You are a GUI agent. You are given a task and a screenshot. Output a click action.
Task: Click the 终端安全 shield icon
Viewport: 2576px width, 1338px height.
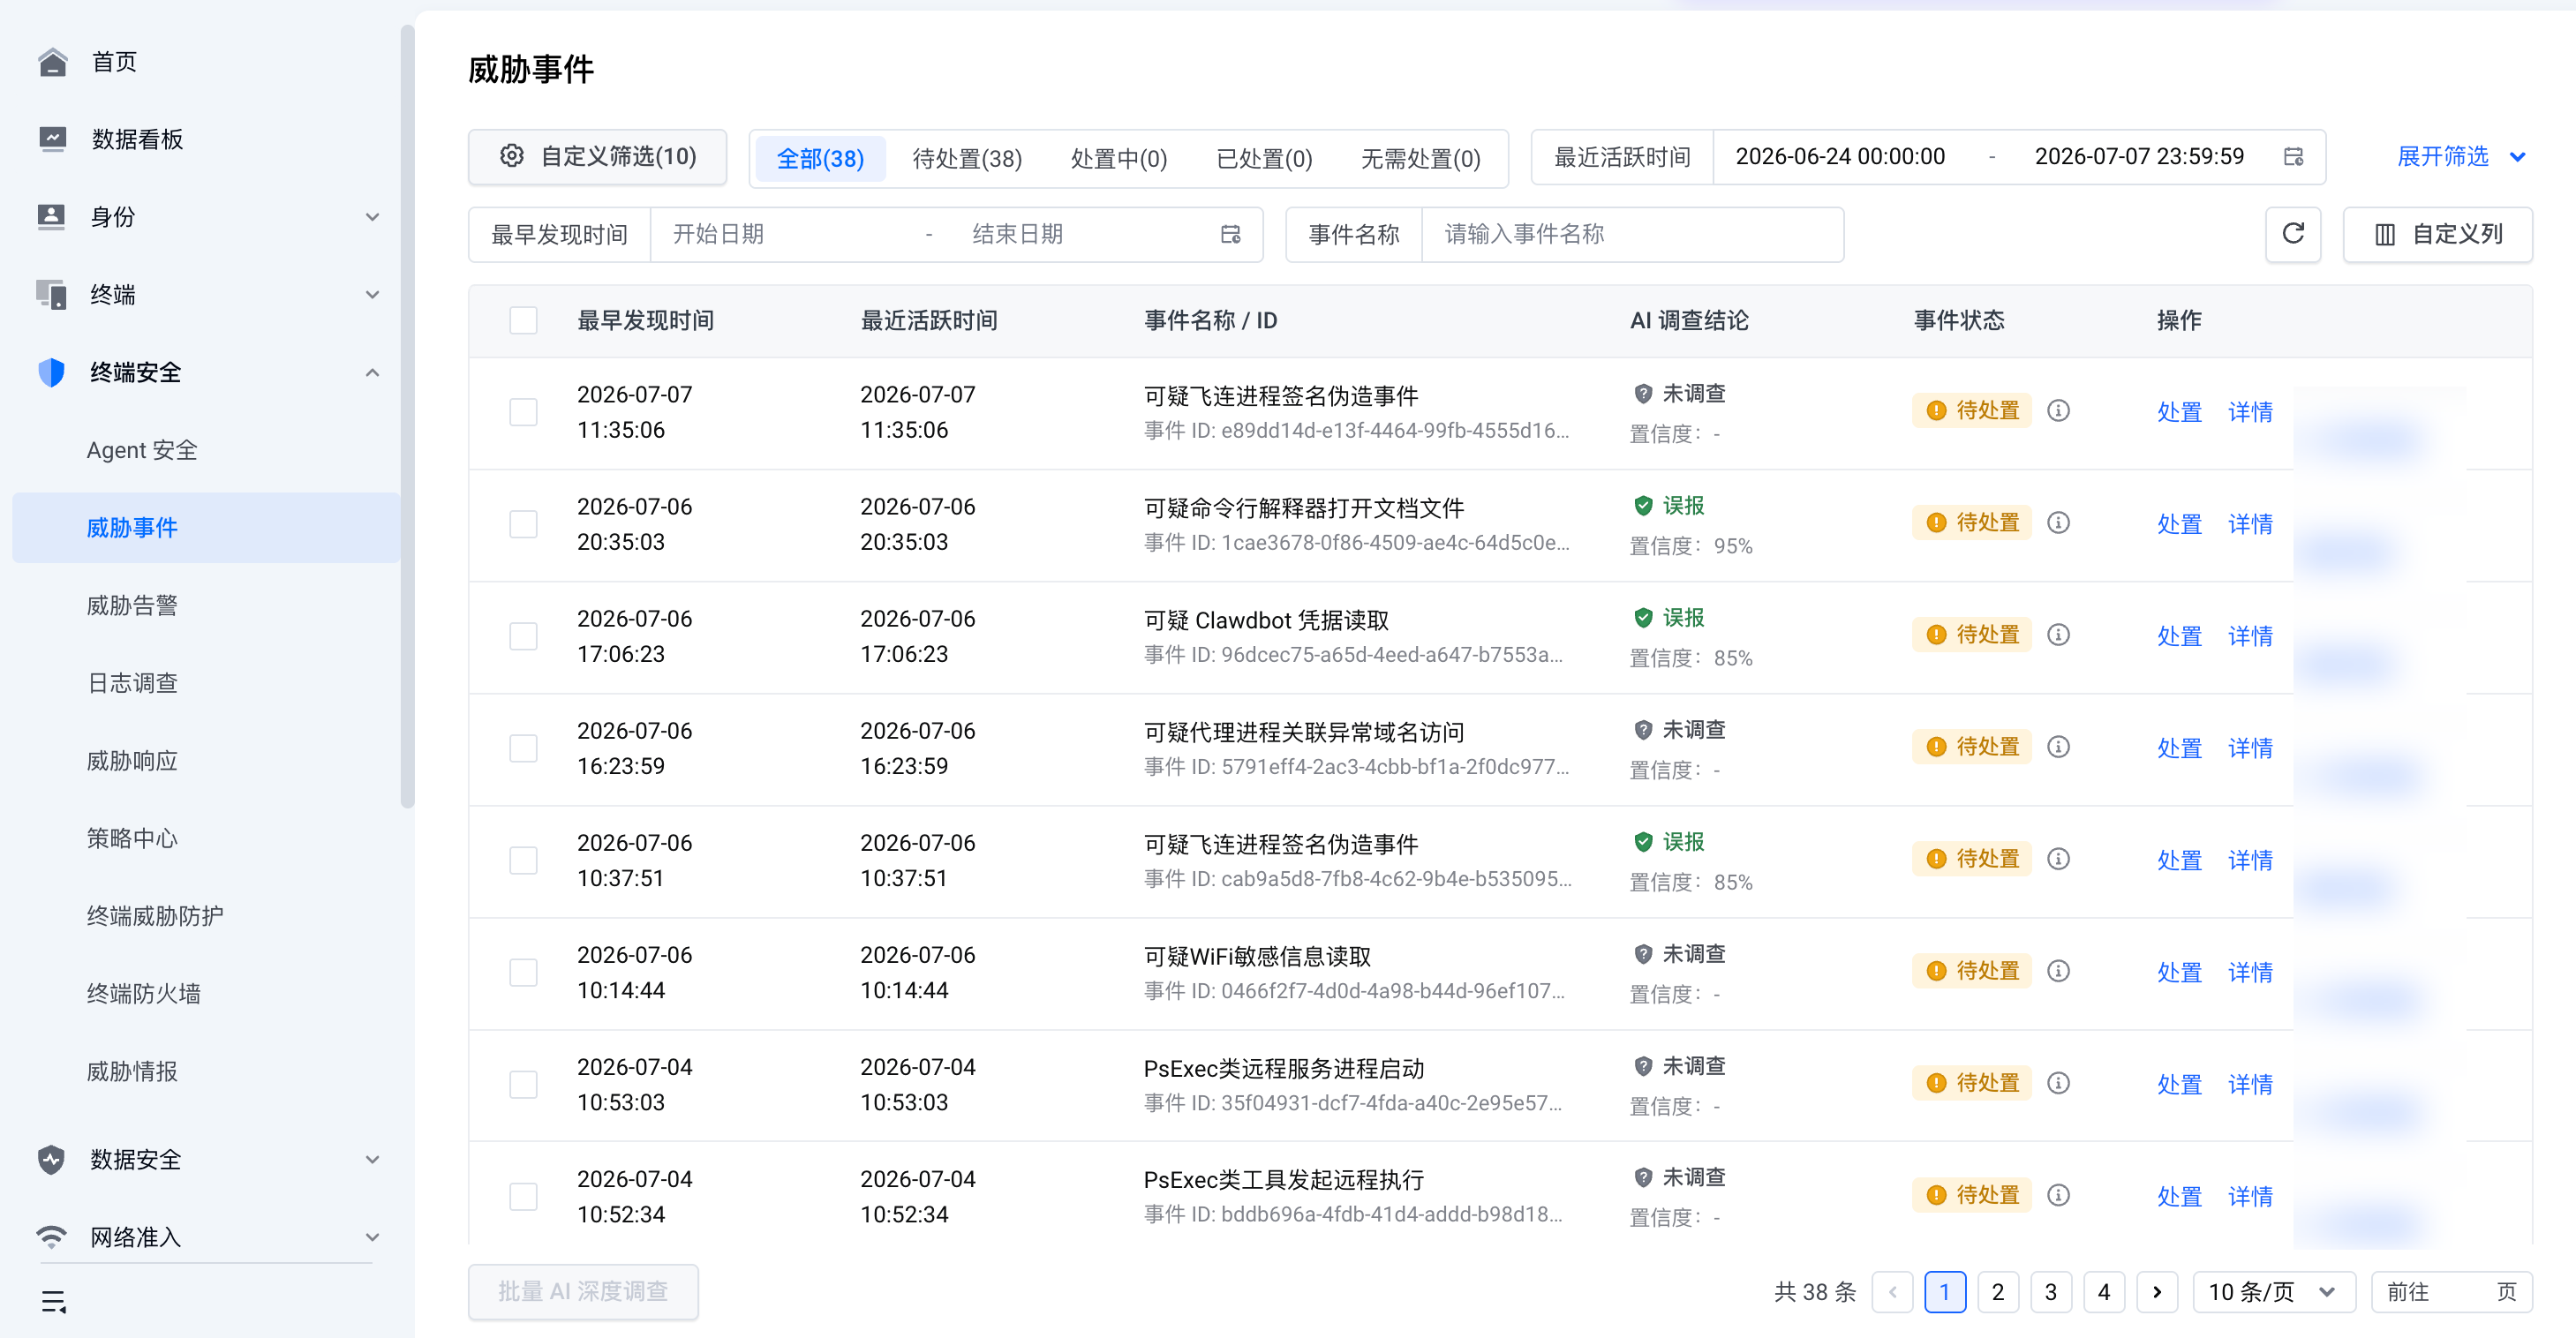[52, 372]
